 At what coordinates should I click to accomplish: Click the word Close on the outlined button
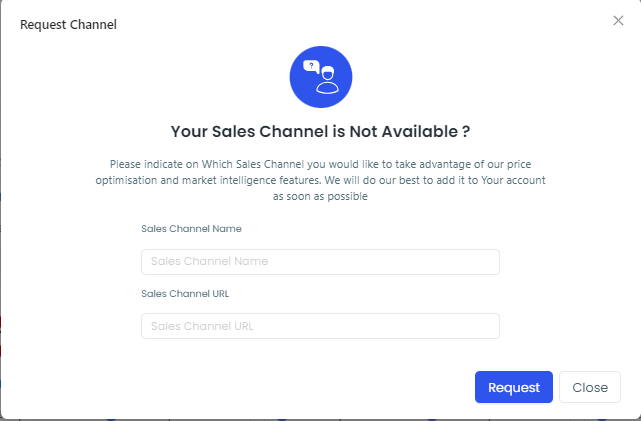tap(590, 387)
